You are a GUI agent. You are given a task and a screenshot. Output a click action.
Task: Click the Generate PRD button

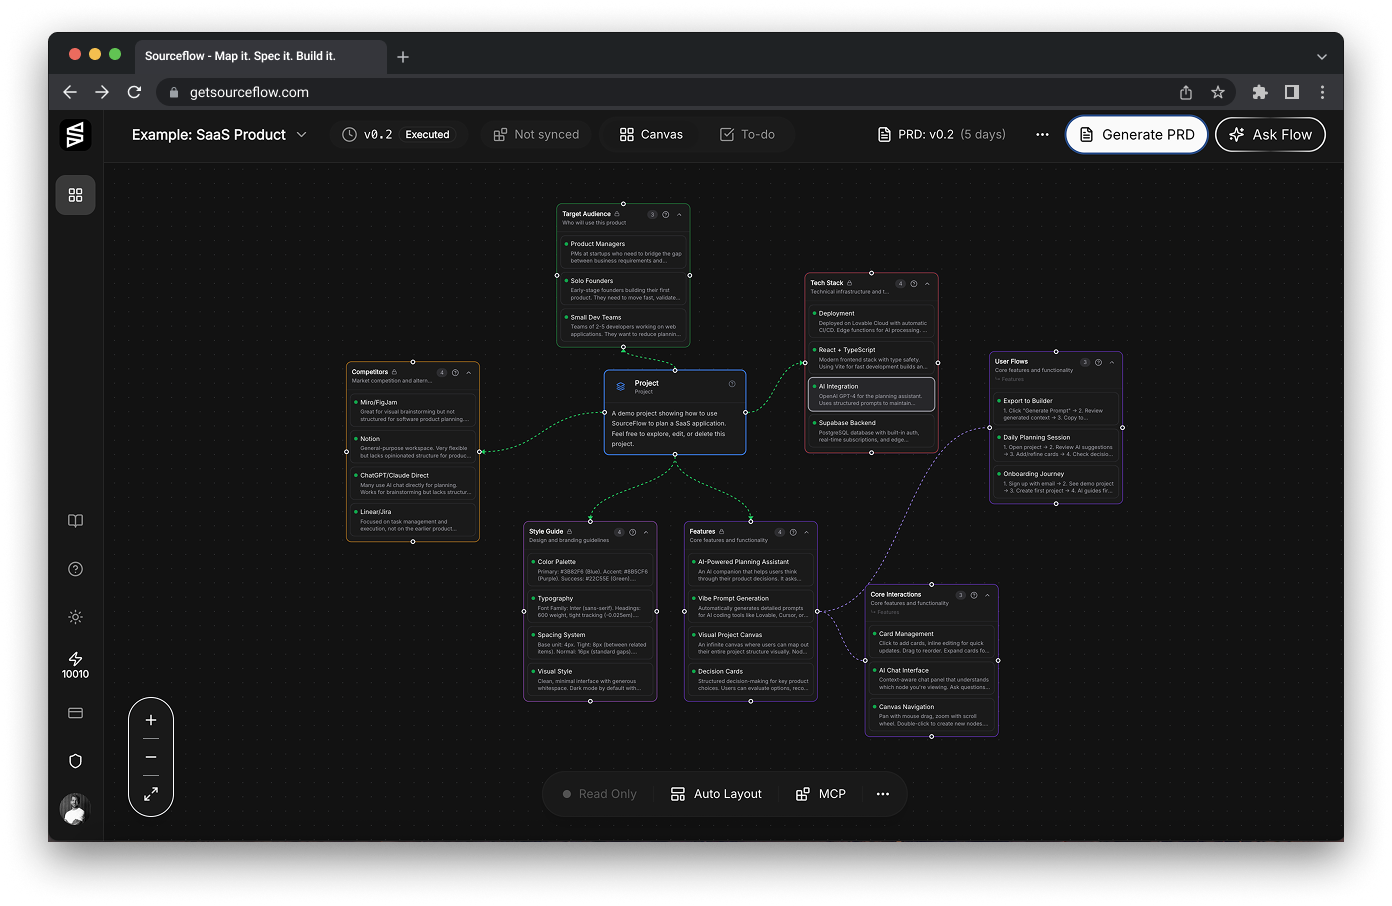(1137, 135)
